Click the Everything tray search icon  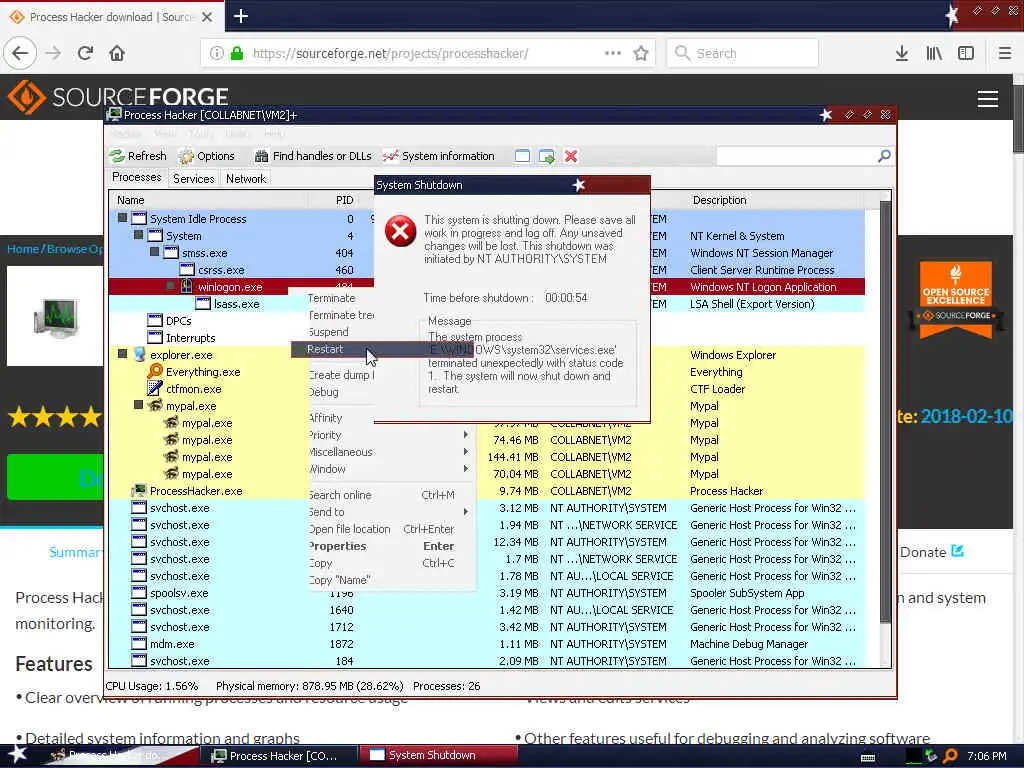click(x=950, y=756)
